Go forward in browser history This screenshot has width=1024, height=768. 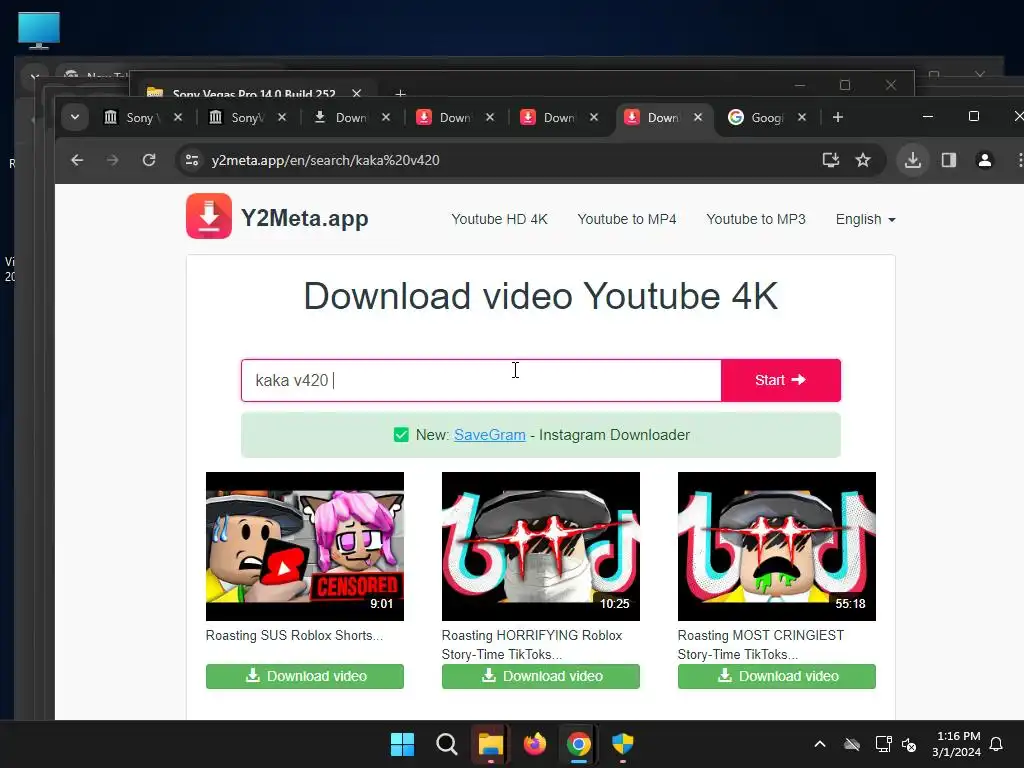(112, 160)
